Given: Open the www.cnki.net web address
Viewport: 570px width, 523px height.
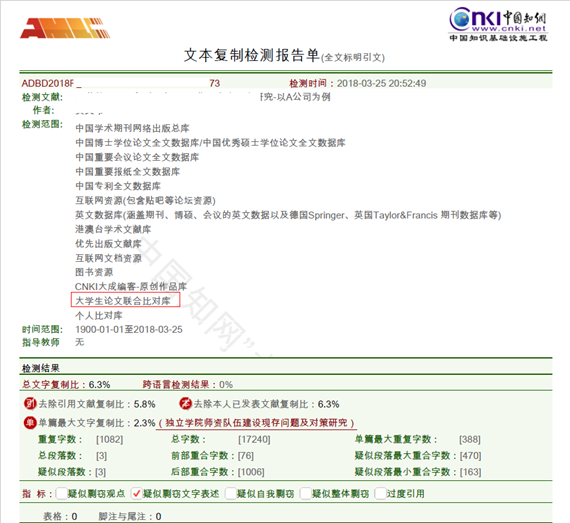Looking at the screenshot, I should click(x=509, y=28).
